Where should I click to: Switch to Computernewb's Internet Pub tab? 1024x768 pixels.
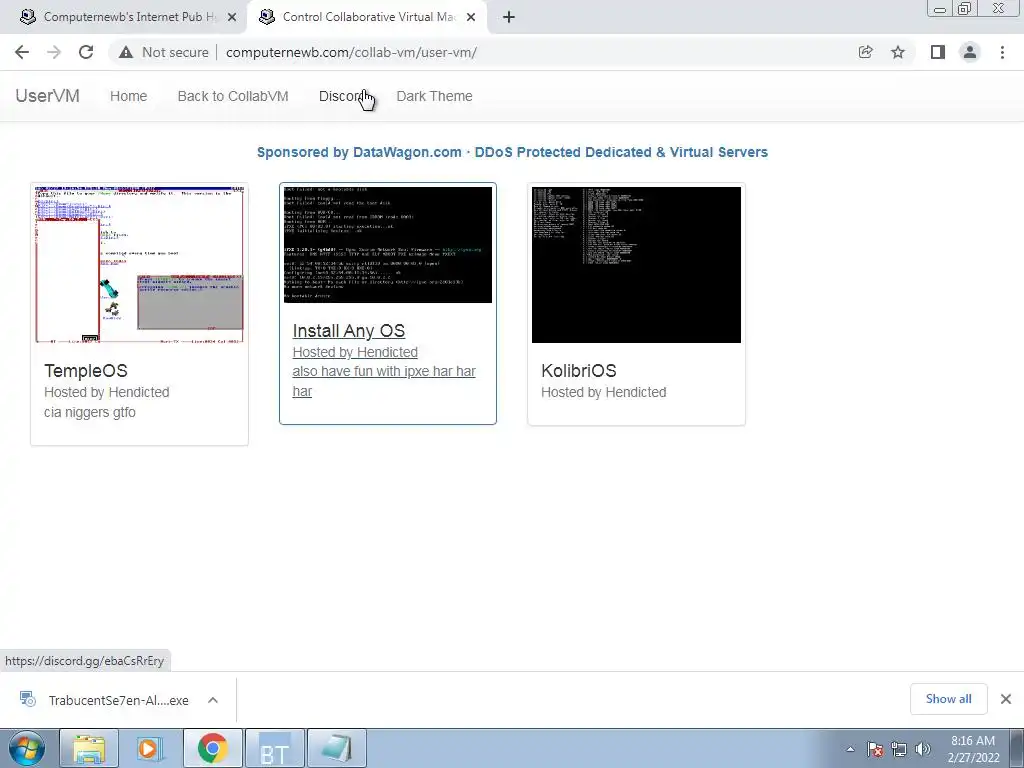click(x=122, y=17)
